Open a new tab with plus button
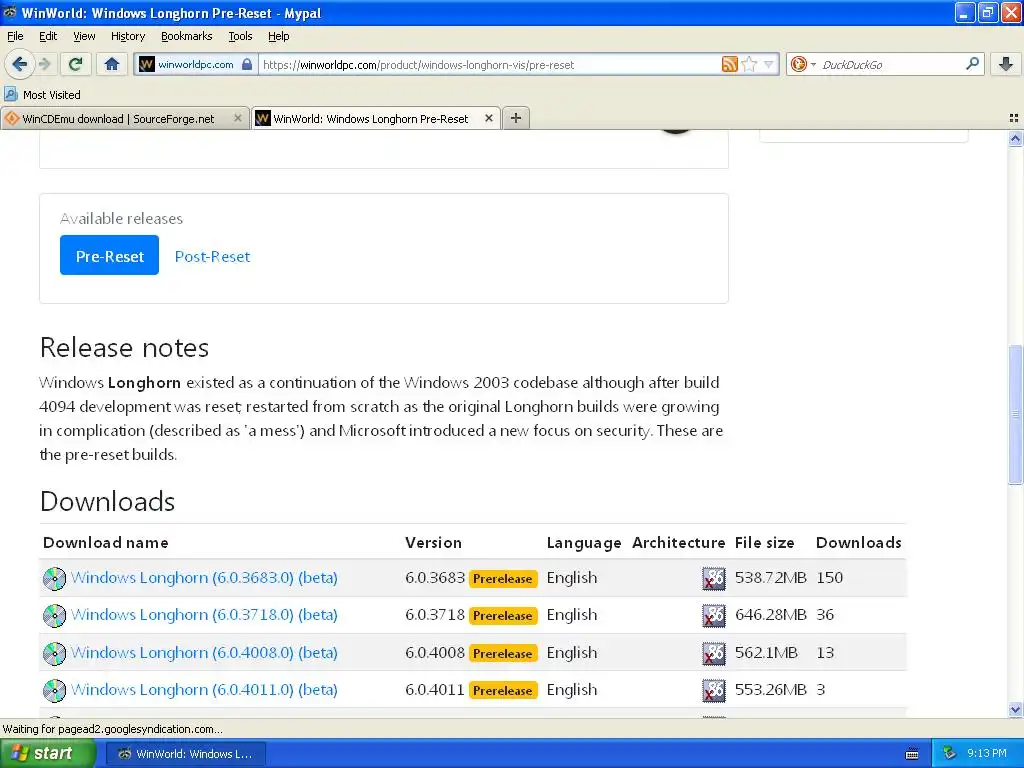The width and height of the screenshot is (1024, 768). [x=516, y=118]
